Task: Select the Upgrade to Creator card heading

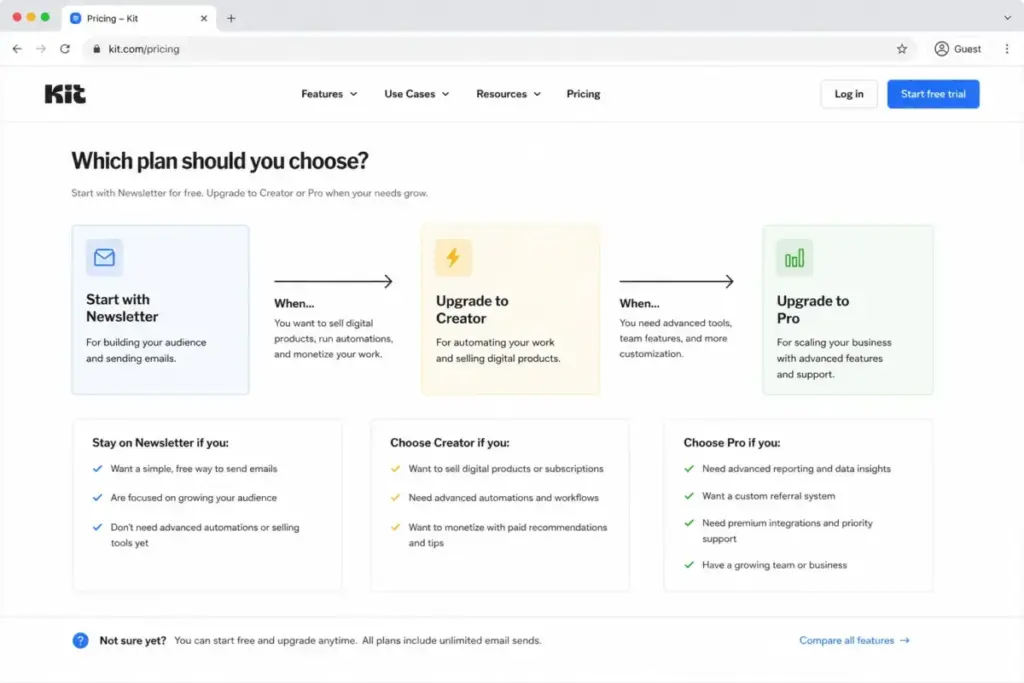Action: pyautogui.click(x=472, y=310)
